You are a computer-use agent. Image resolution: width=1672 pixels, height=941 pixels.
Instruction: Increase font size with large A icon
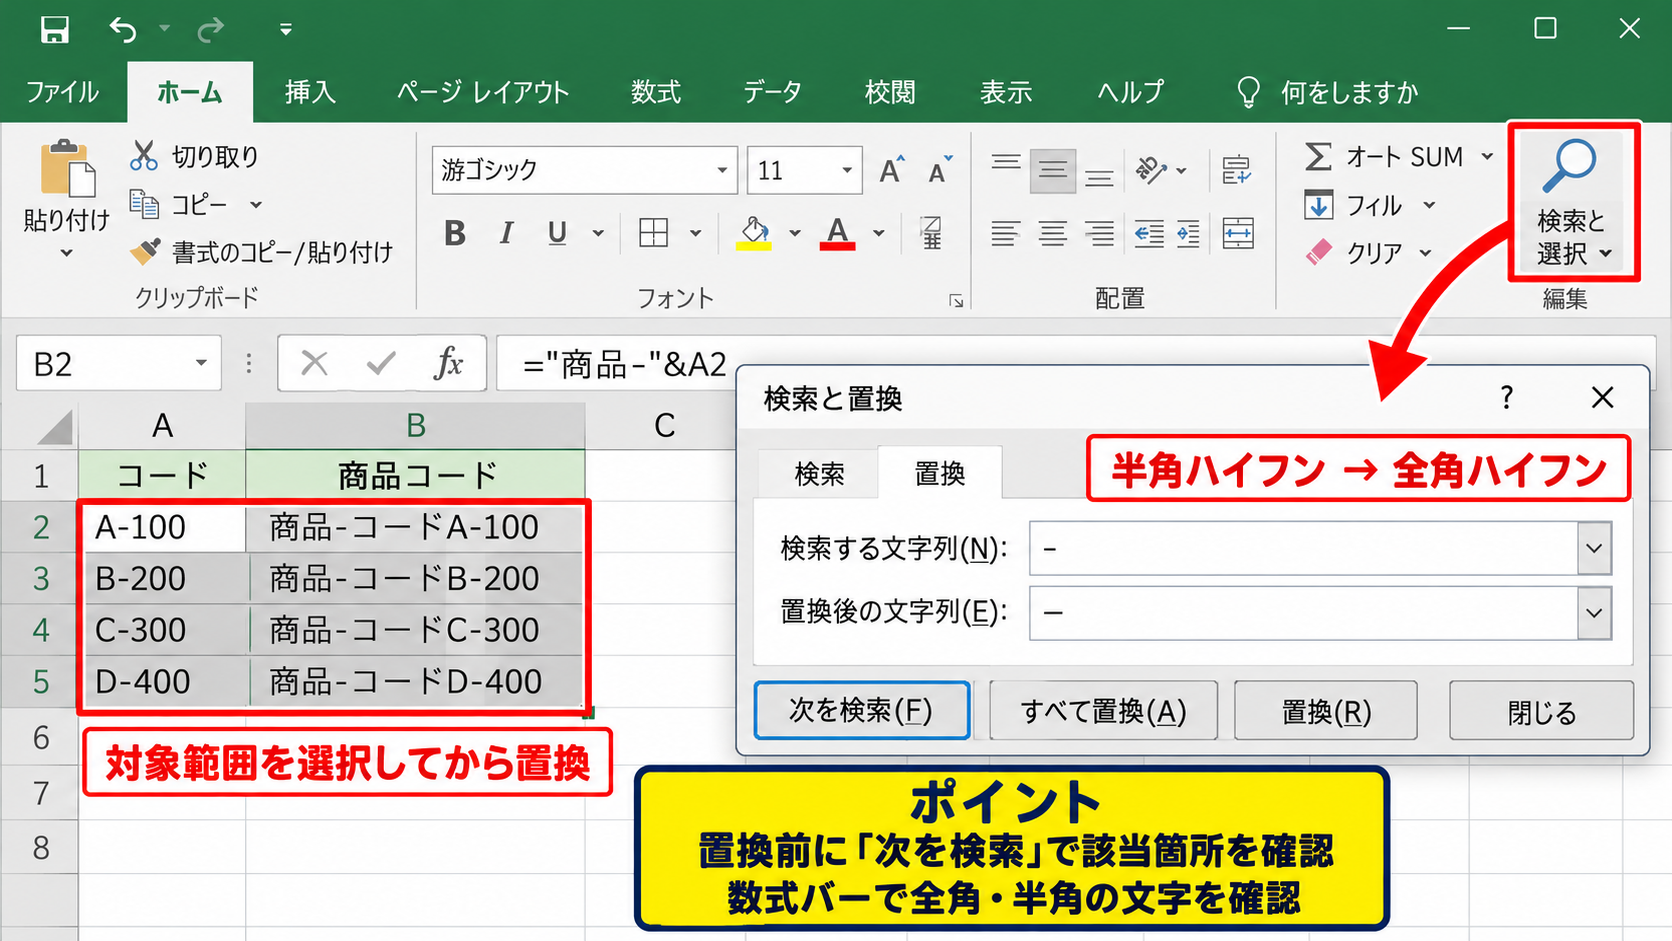(891, 170)
